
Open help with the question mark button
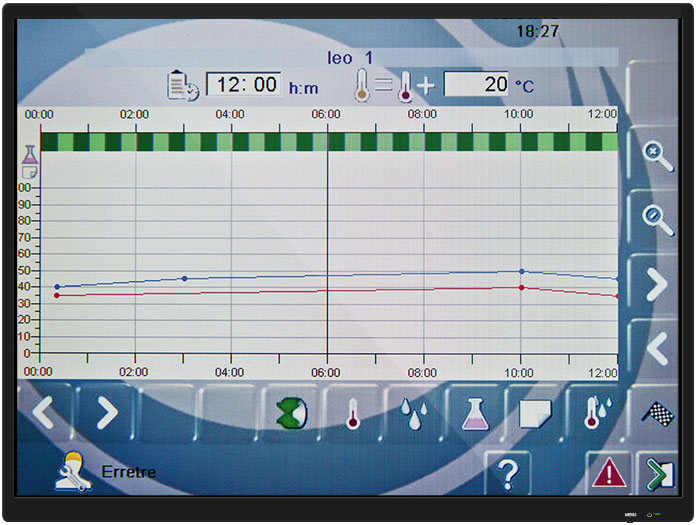point(508,475)
